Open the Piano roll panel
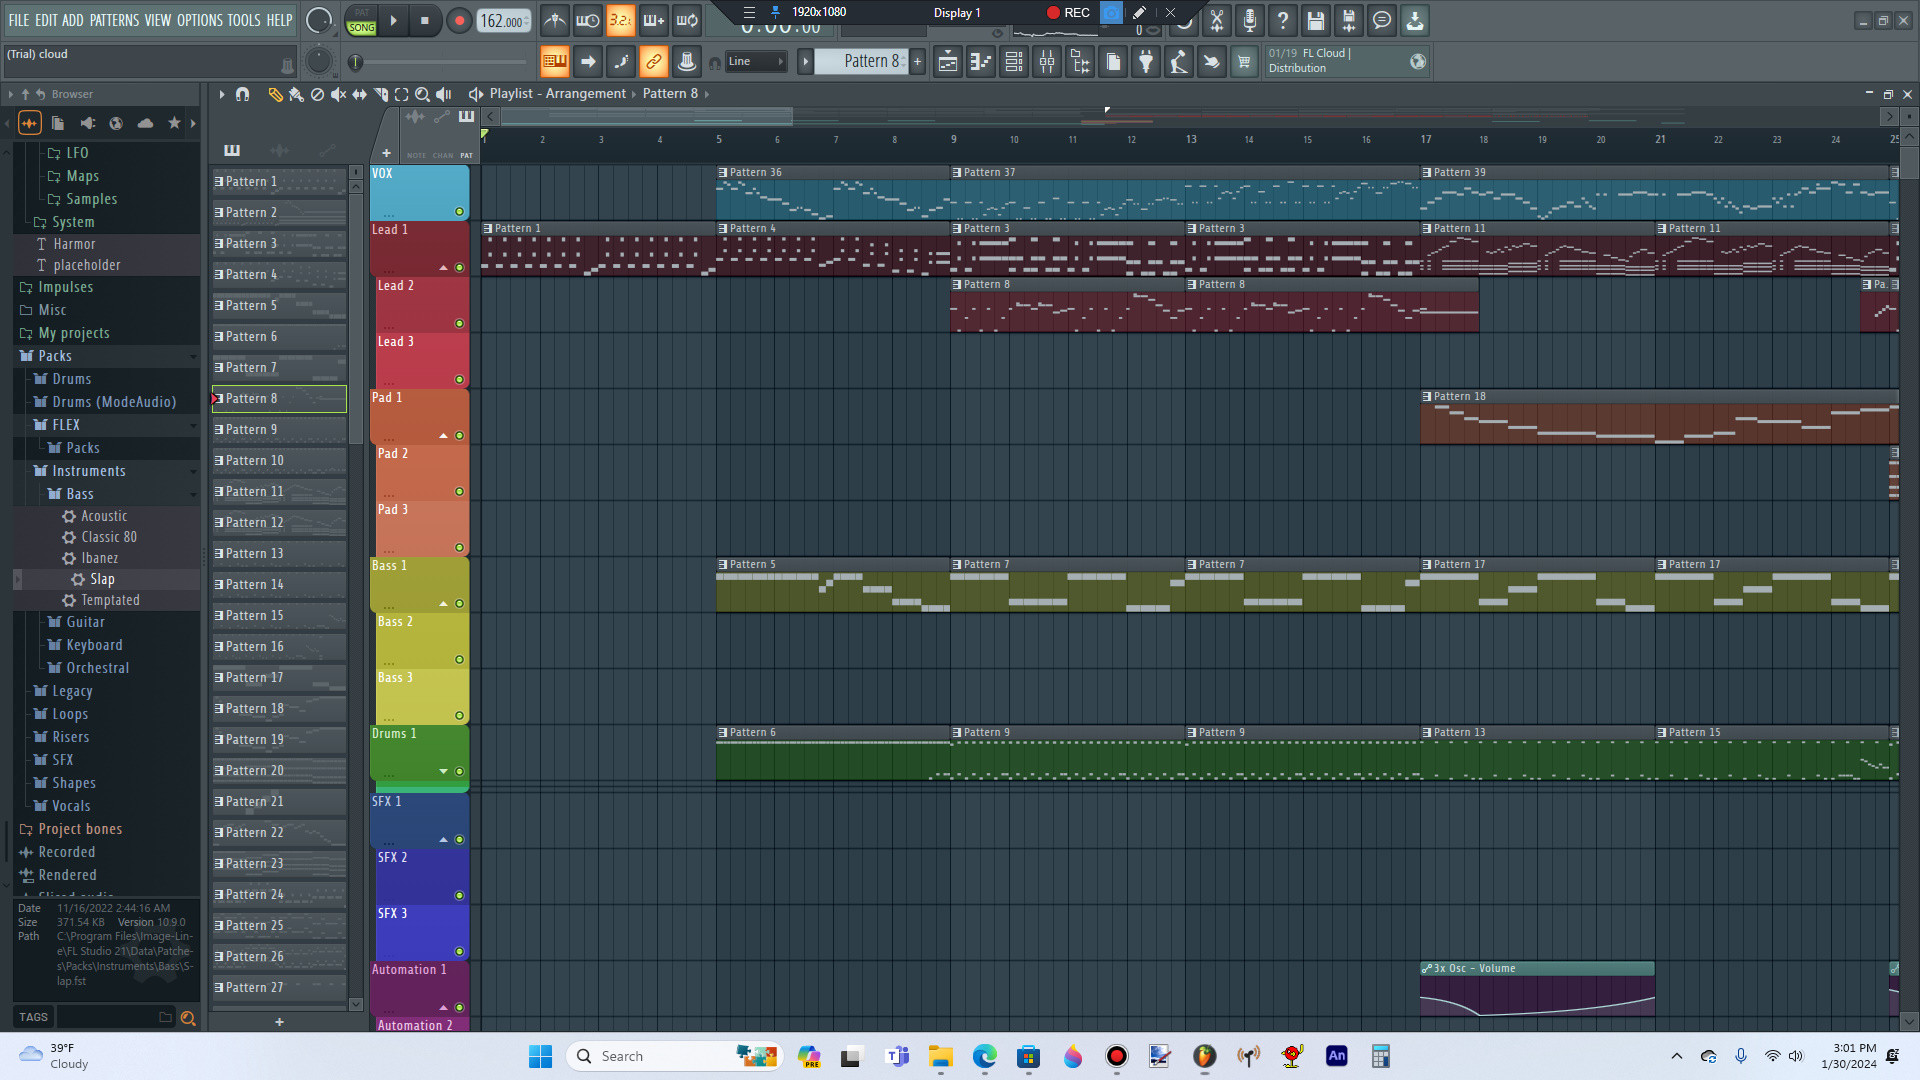This screenshot has width=1920, height=1080. click(981, 62)
